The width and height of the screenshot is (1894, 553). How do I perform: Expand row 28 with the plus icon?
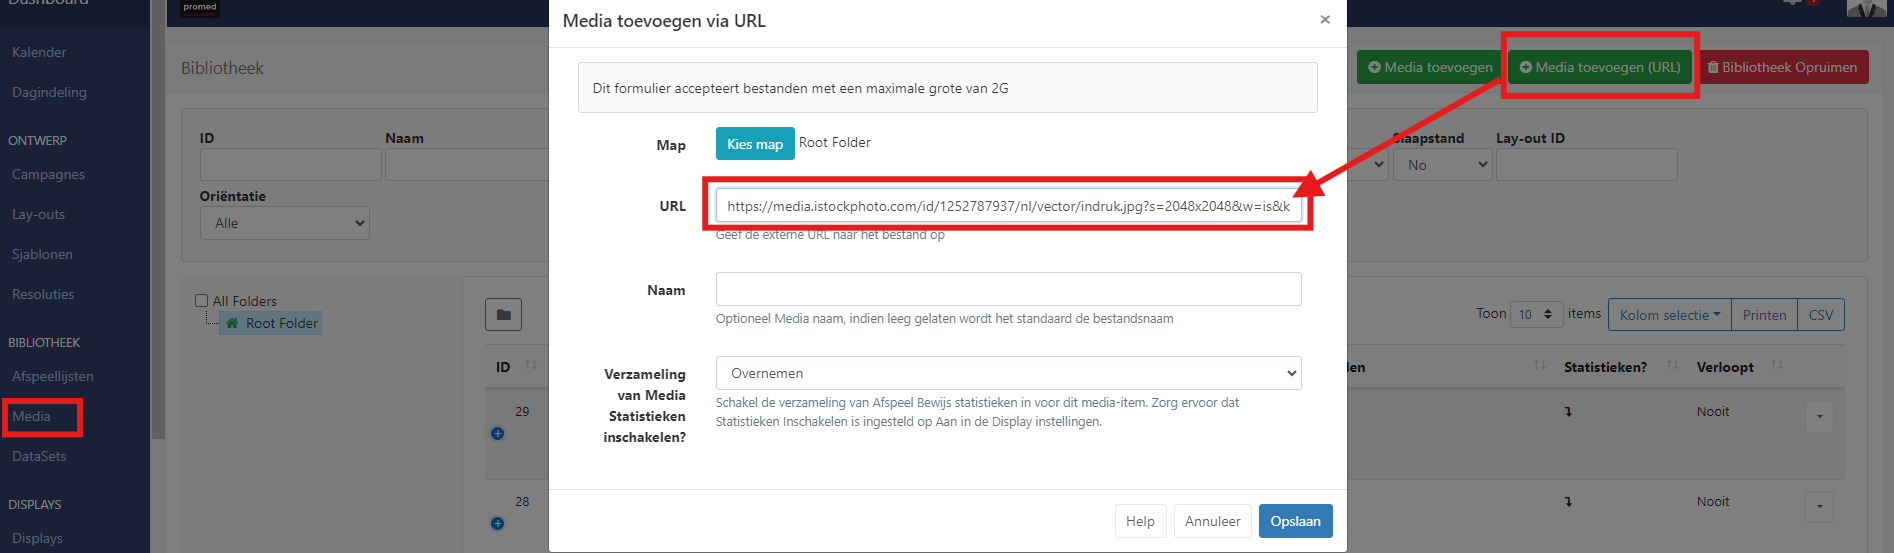(497, 523)
